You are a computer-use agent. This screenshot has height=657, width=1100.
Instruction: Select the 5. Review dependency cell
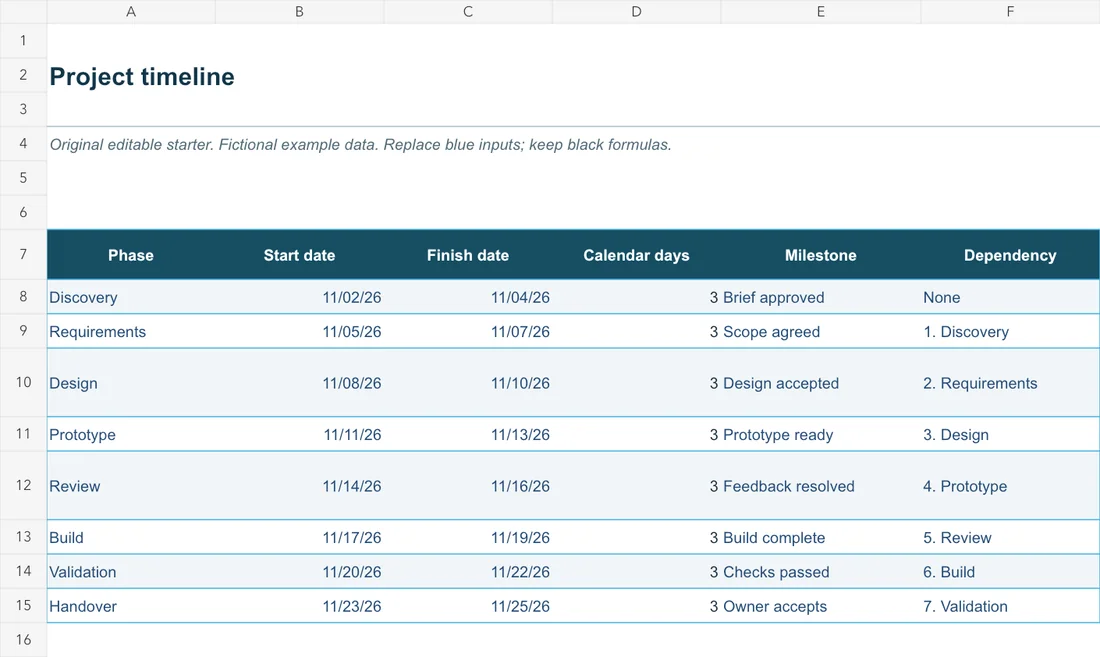click(x=1010, y=538)
